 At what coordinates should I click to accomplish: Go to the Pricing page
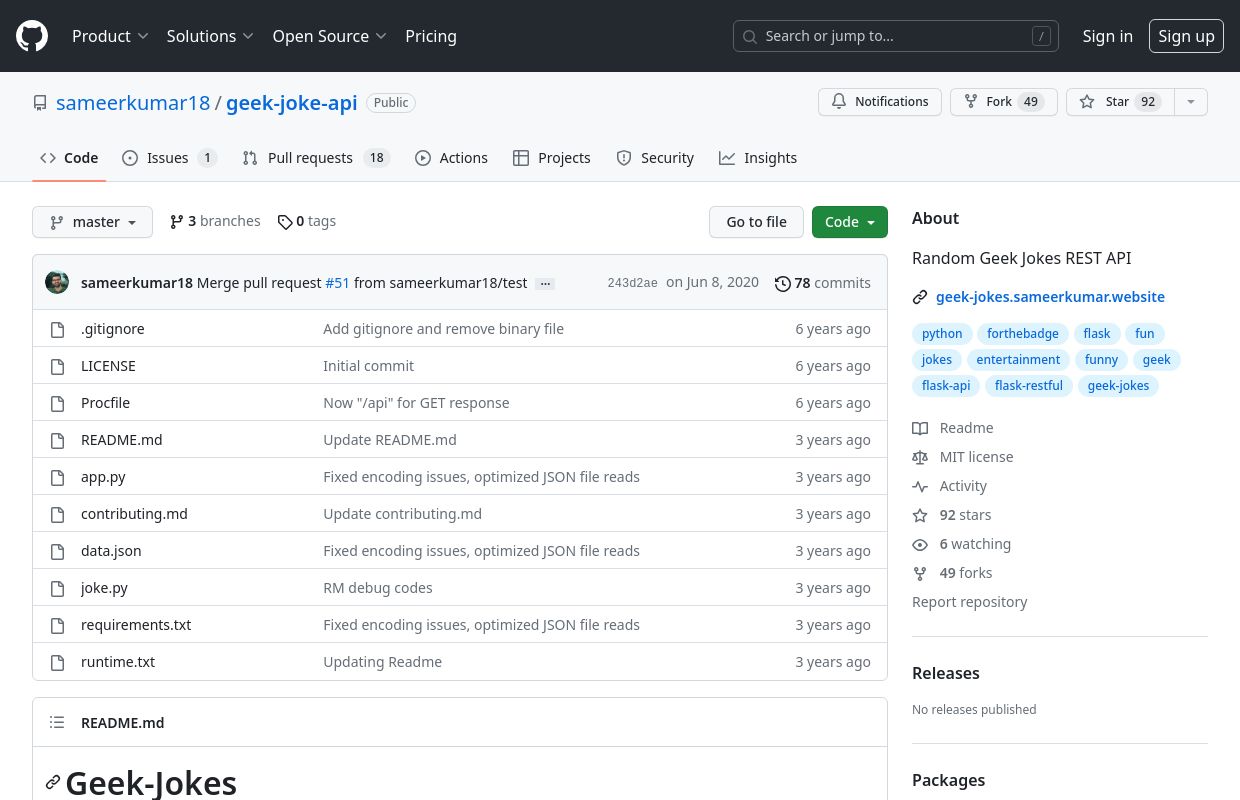(x=431, y=36)
